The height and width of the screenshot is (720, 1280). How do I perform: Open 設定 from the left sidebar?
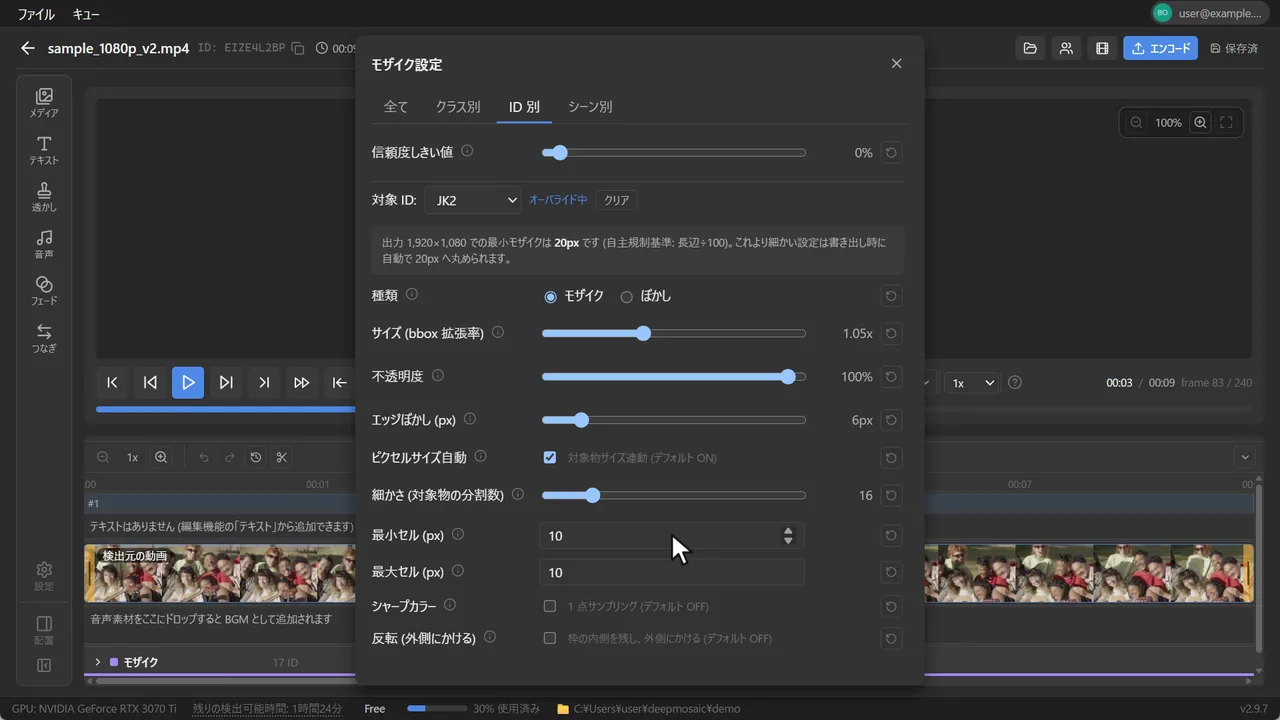pos(44,576)
